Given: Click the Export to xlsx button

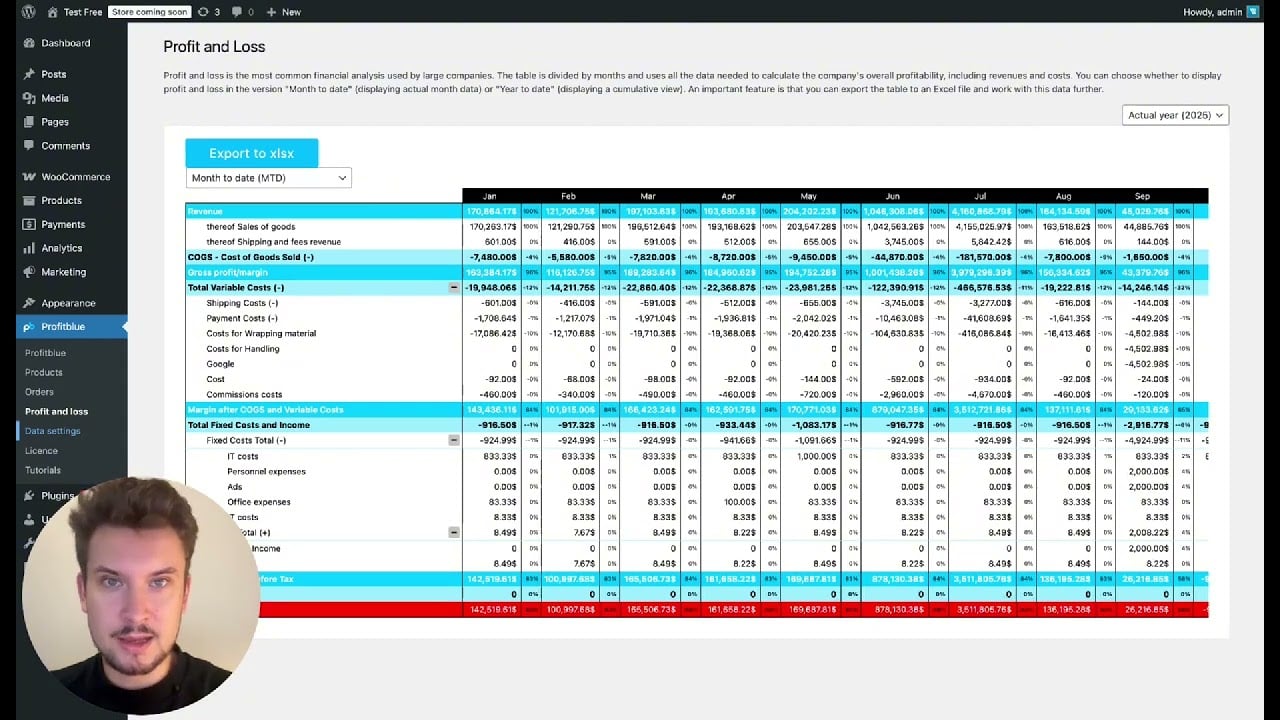Looking at the screenshot, I should click(x=251, y=152).
